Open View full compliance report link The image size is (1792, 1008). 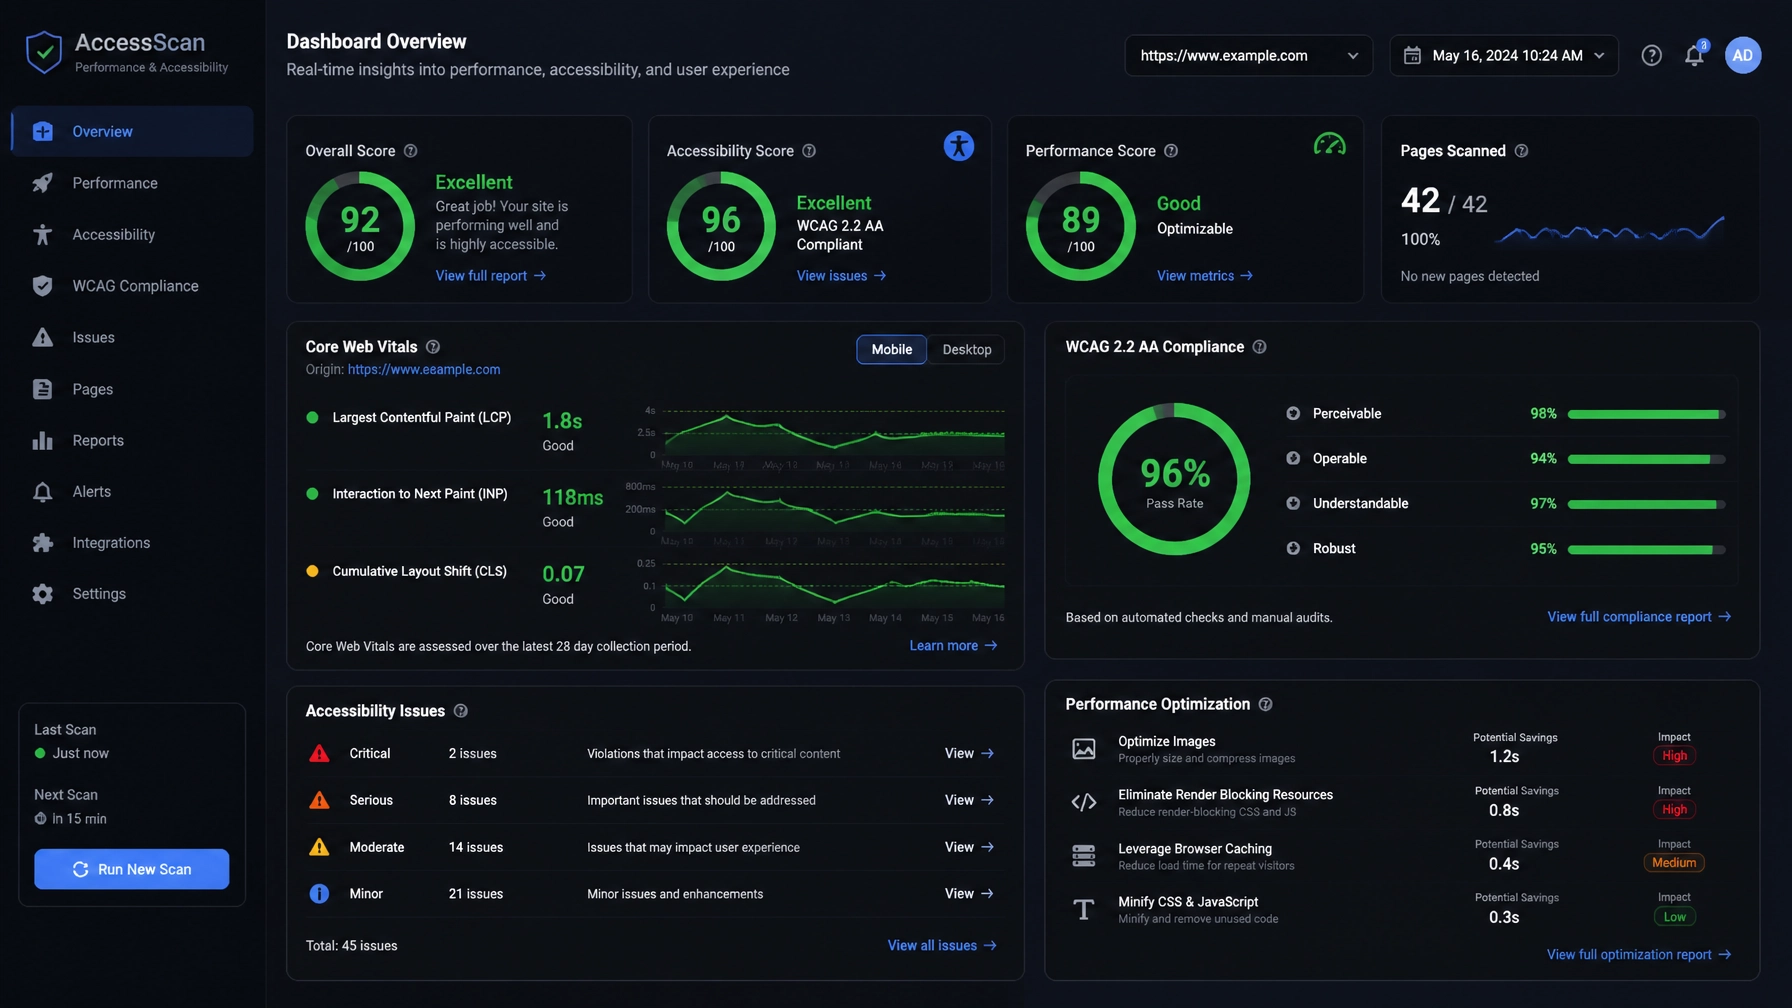click(x=1639, y=617)
